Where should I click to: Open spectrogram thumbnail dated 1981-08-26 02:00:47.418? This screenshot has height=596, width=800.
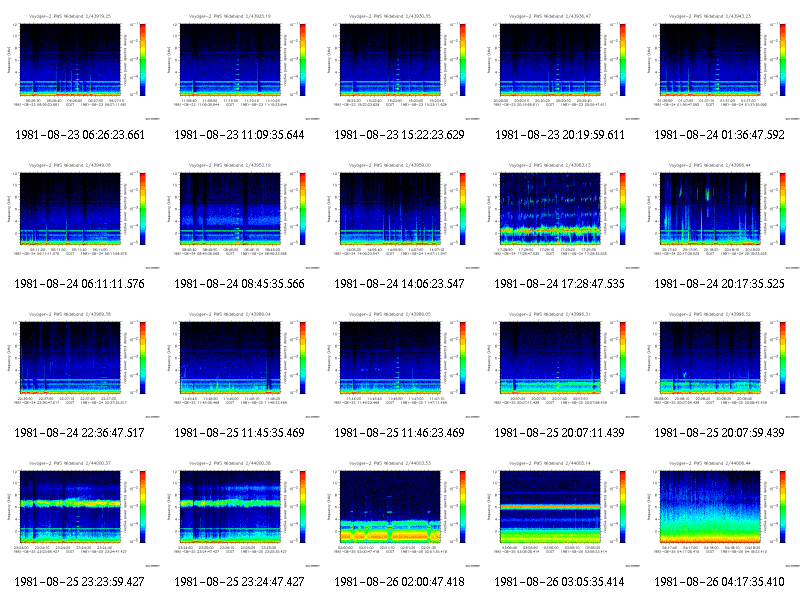click(x=400, y=513)
